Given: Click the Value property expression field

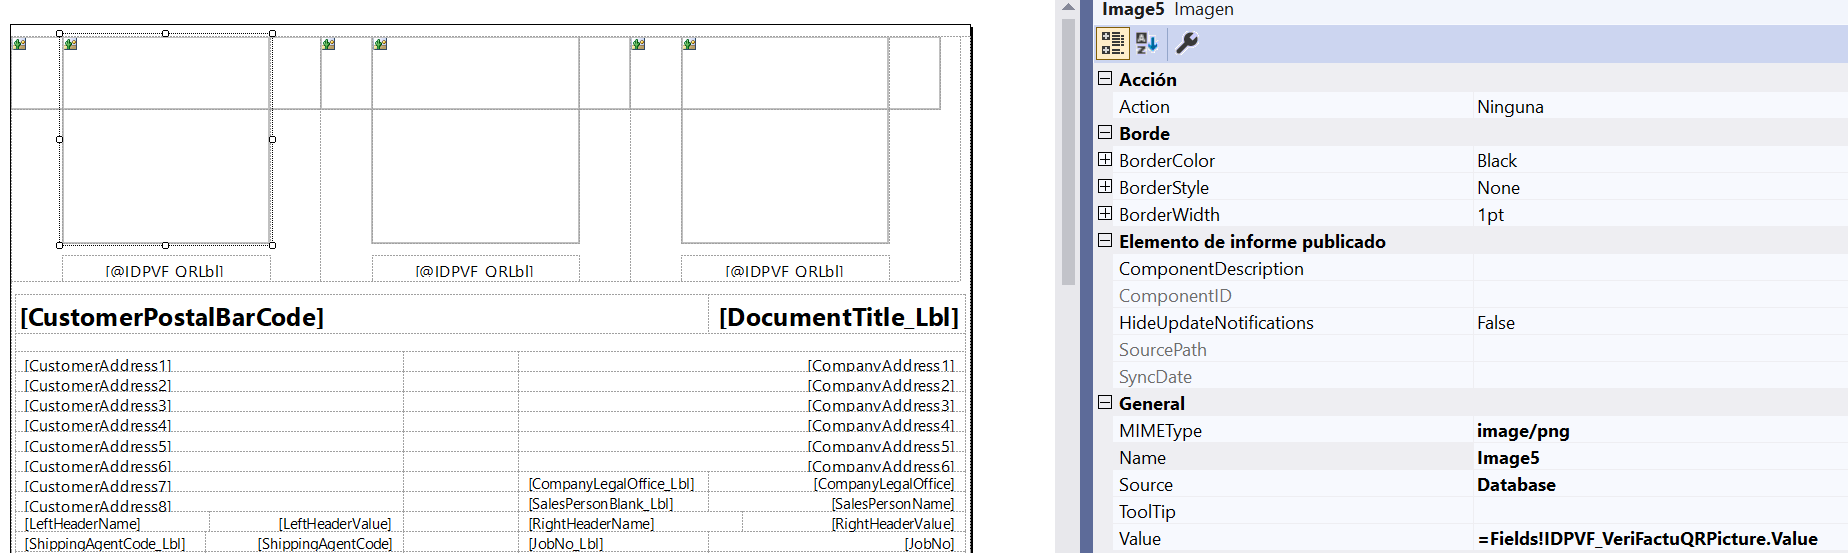Looking at the screenshot, I should [x=1647, y=539].
